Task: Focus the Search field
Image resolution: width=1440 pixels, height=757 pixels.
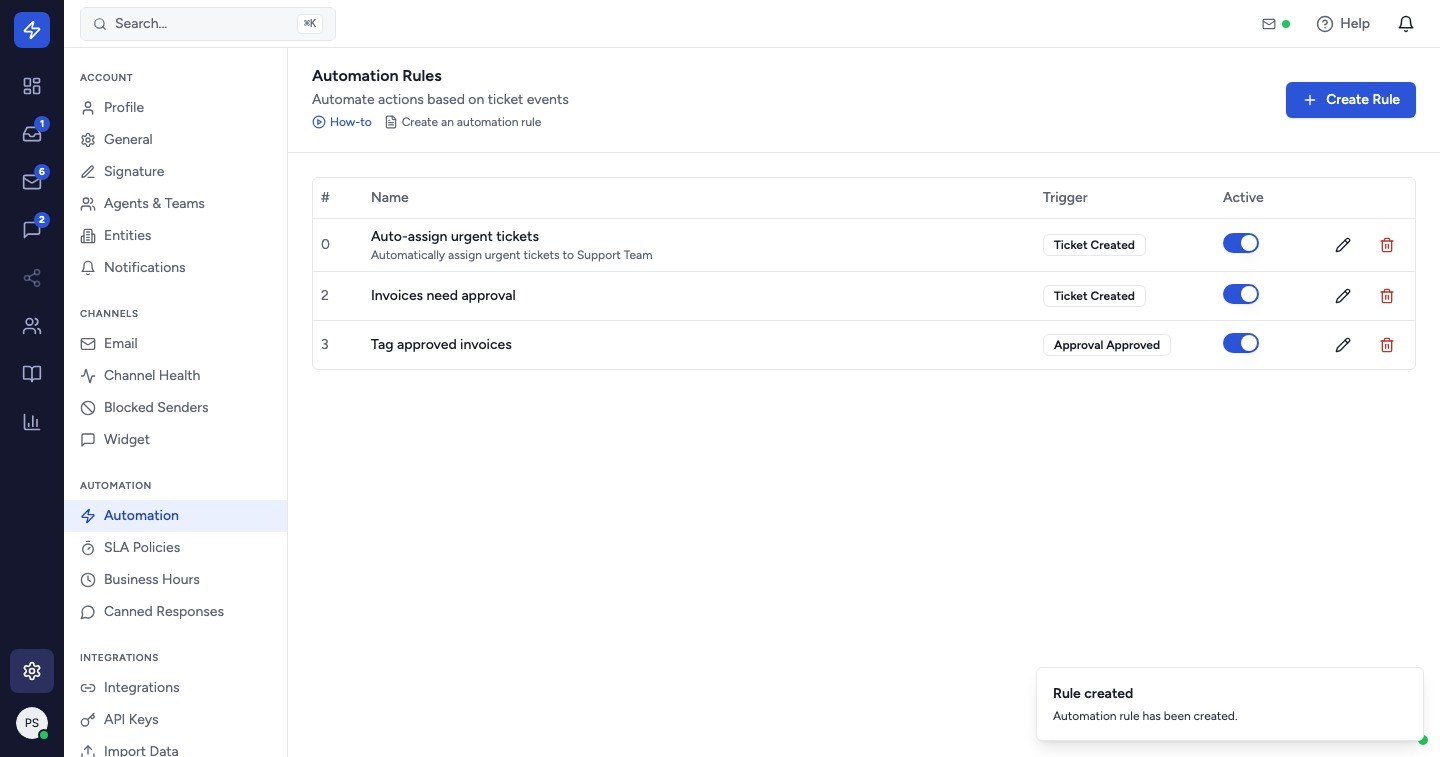Action: click(208, 24)
